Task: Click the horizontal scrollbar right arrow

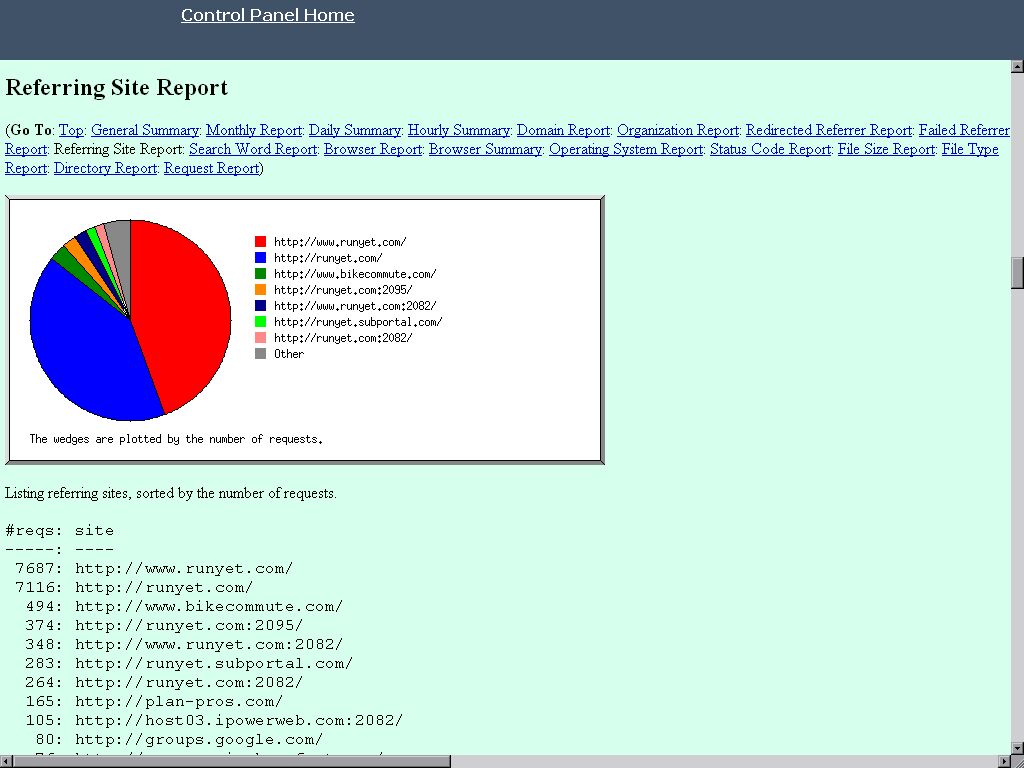Action: (x=1001, y=761)
